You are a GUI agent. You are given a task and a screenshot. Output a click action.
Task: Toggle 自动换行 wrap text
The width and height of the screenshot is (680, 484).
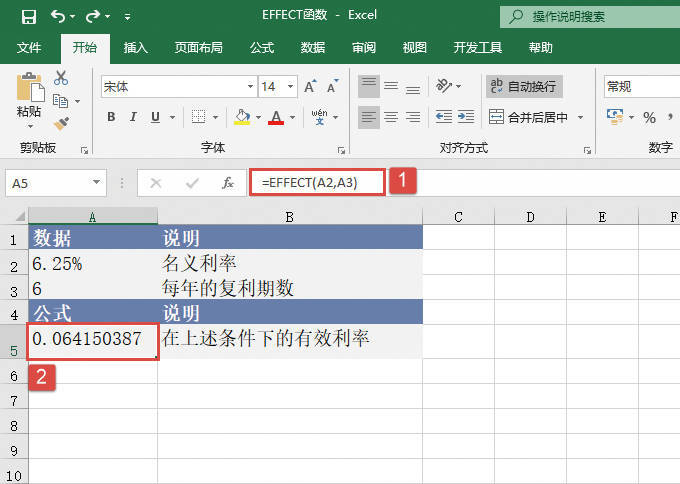click(x=523, y=87)
